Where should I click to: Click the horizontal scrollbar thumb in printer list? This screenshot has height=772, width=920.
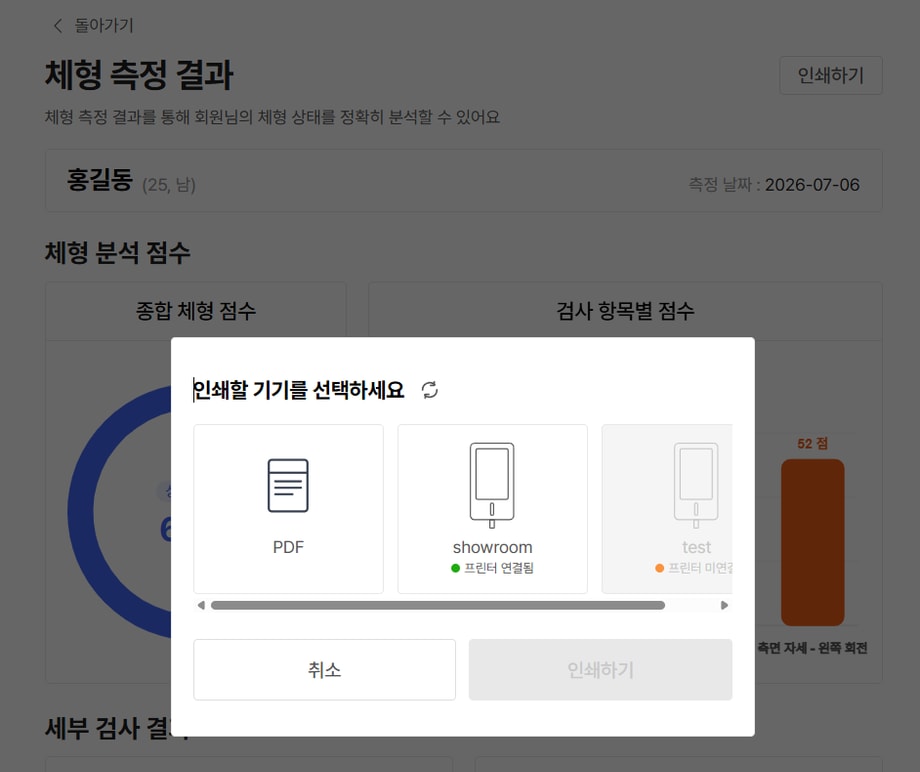[x=438, y=605]
